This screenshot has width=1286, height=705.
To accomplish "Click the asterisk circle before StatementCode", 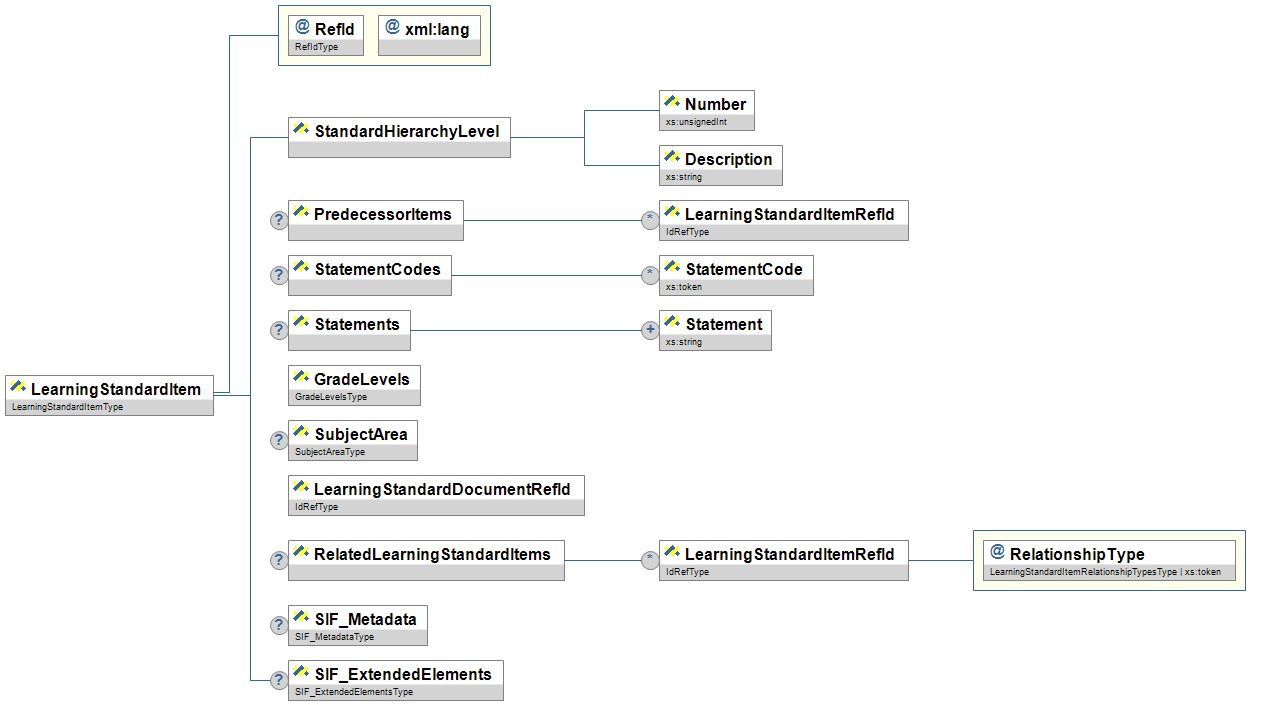I will point(650,275).
